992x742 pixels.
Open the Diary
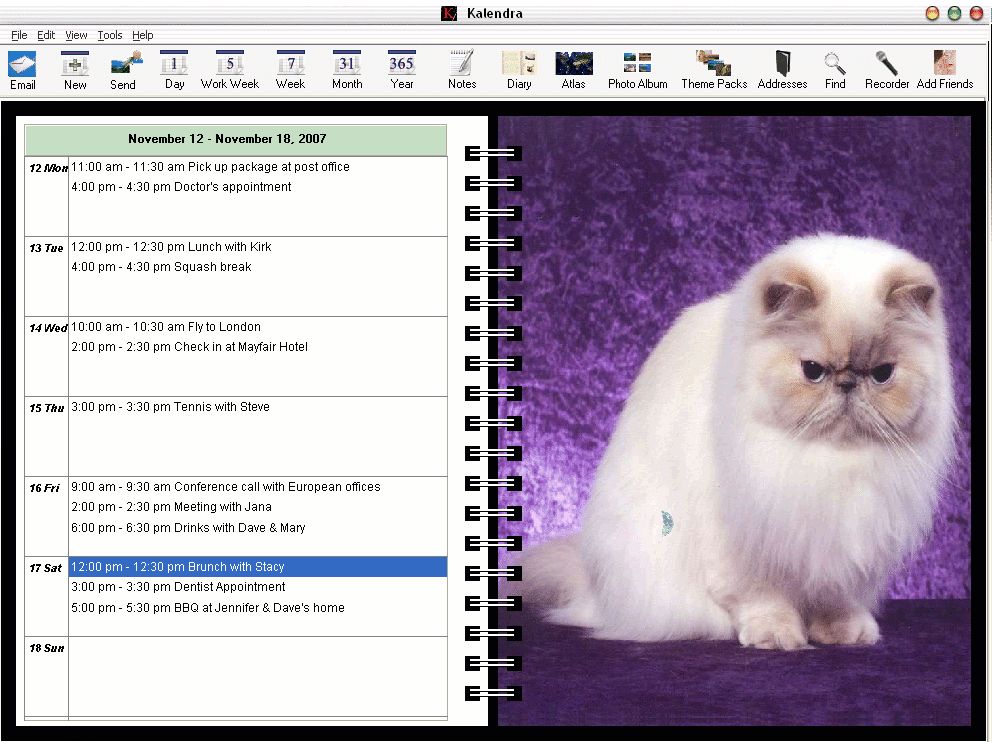pyautogui.click(x=519, y=70)
